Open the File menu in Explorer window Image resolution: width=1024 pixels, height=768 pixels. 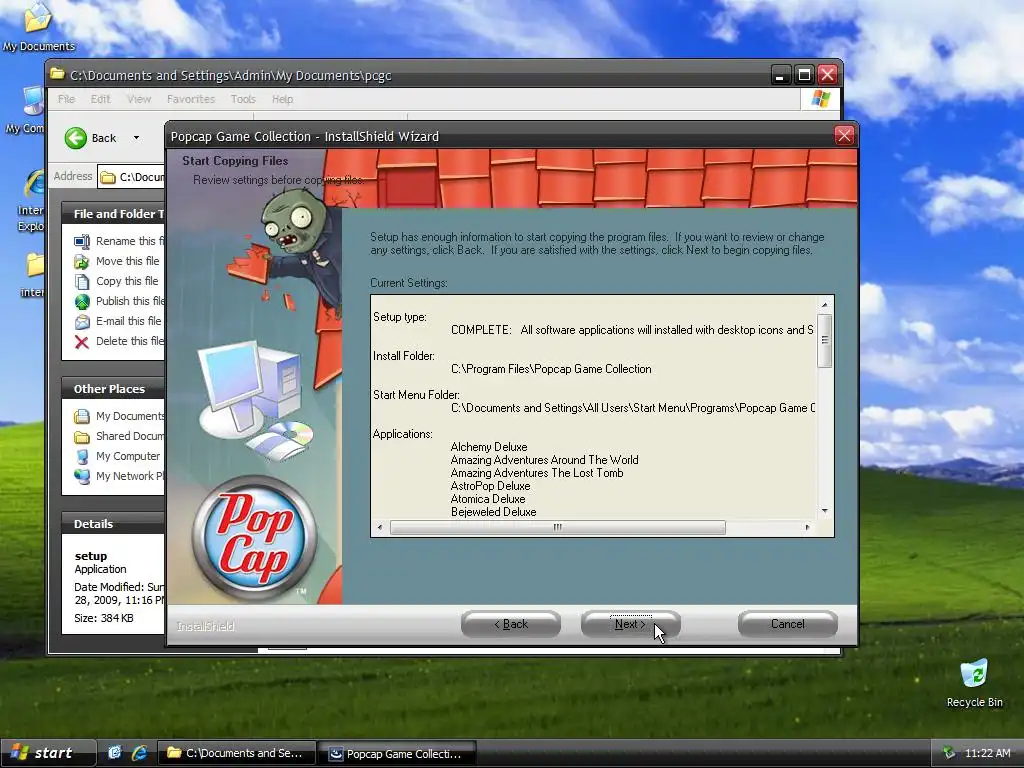pyautogui.click(x=66, y=99)
